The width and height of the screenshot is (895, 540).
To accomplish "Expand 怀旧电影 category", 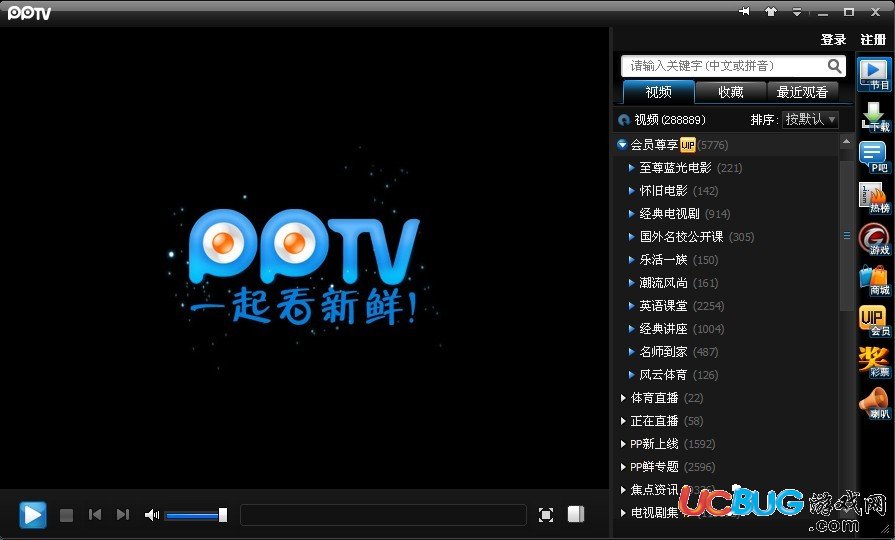I will pyautogui.click(x=631, y=191).
